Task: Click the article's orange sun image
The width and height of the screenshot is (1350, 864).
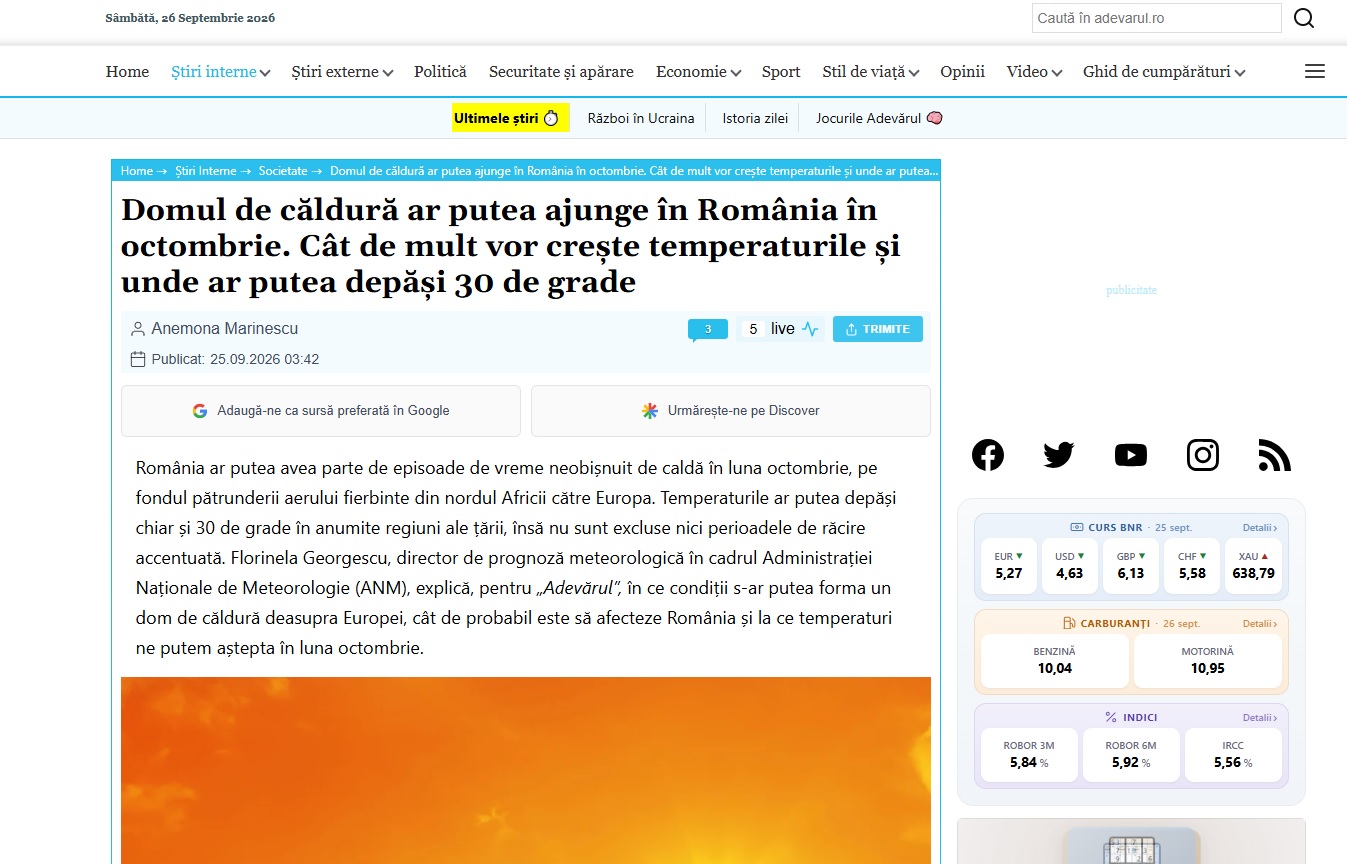Action: tap(526, 770)
